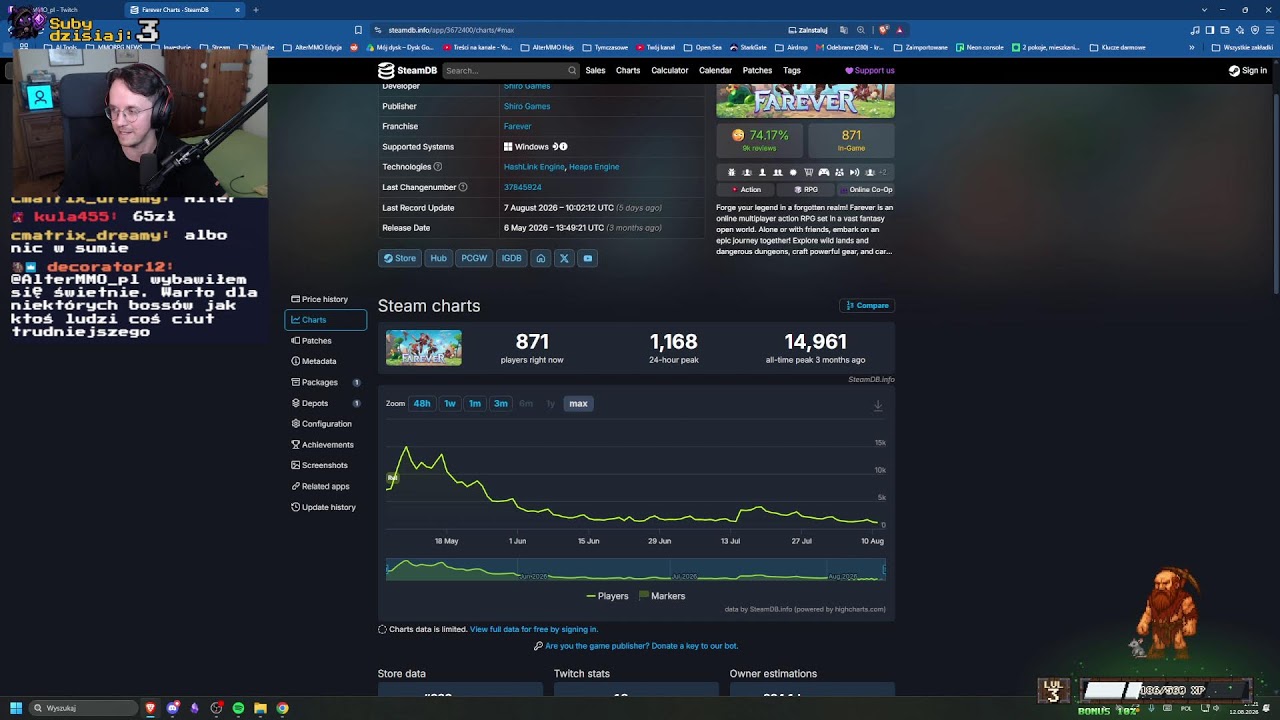
Task: Click help icon beside Technologies
Action: [438, 167]
